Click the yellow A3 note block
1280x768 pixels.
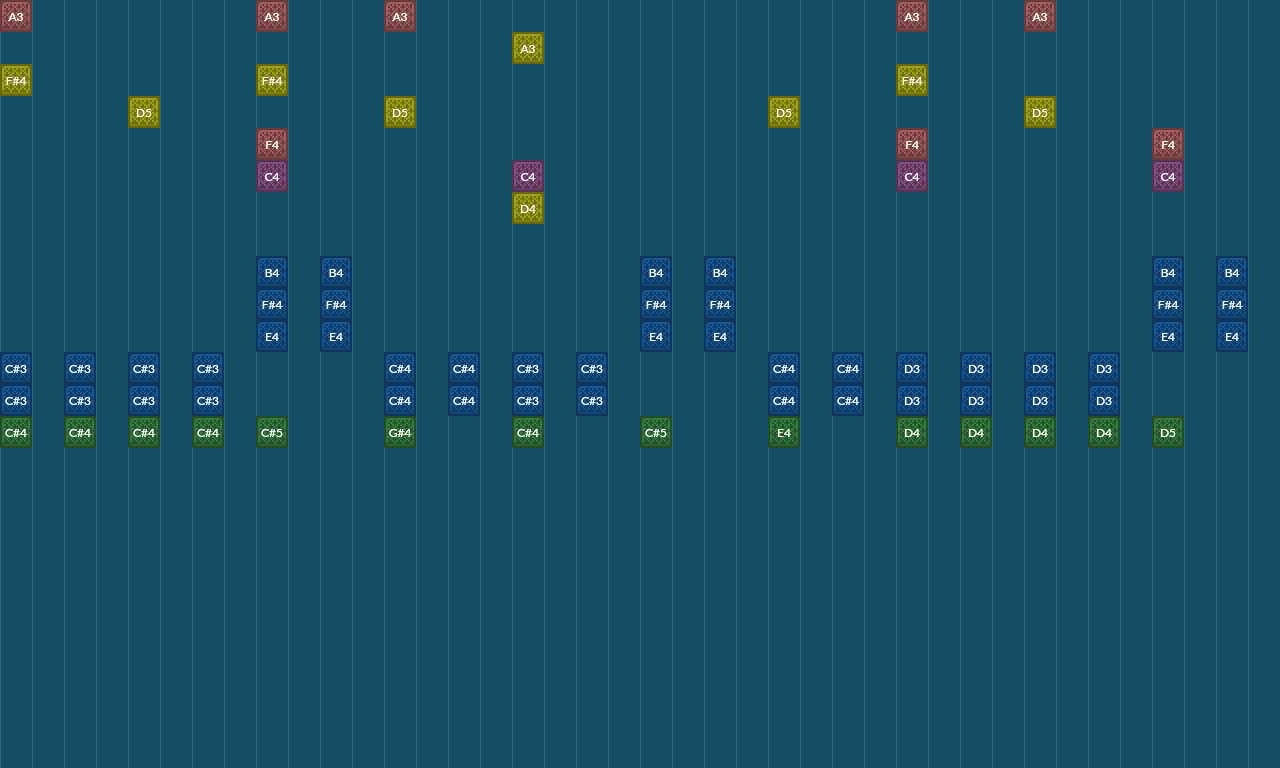[x=528, y=48]
